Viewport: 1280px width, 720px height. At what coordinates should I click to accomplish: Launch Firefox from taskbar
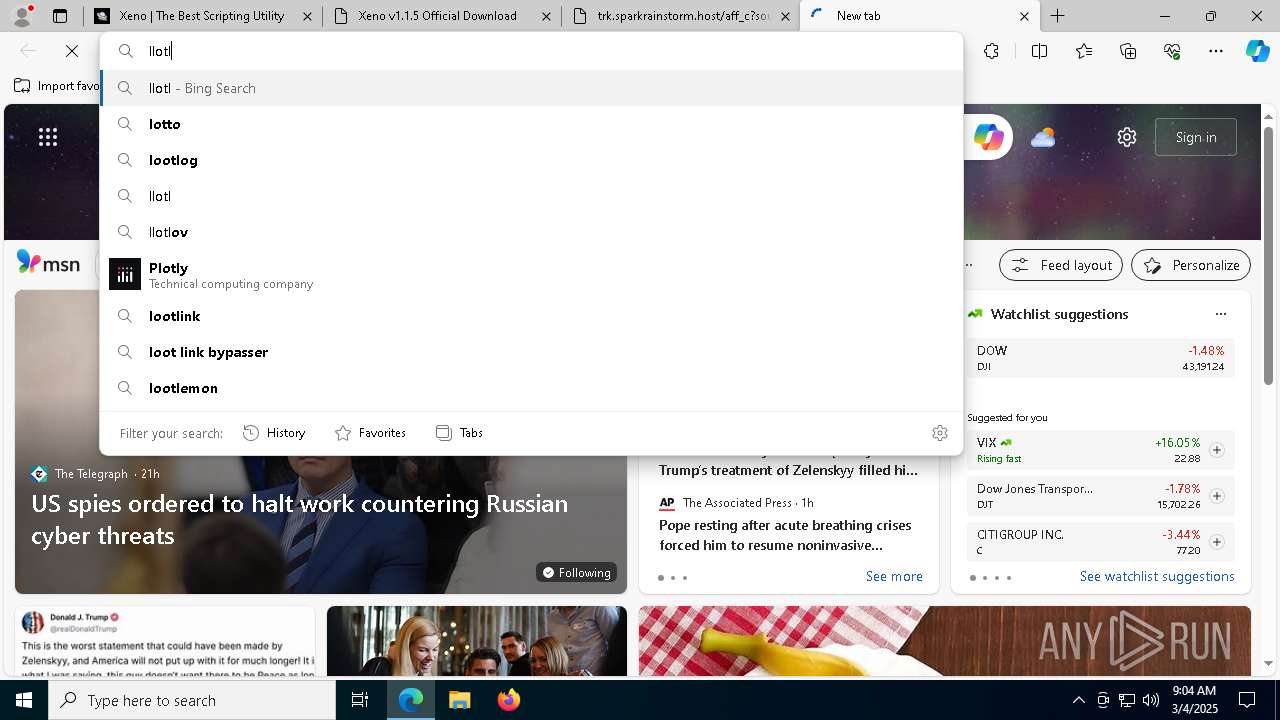pos(508,700)
